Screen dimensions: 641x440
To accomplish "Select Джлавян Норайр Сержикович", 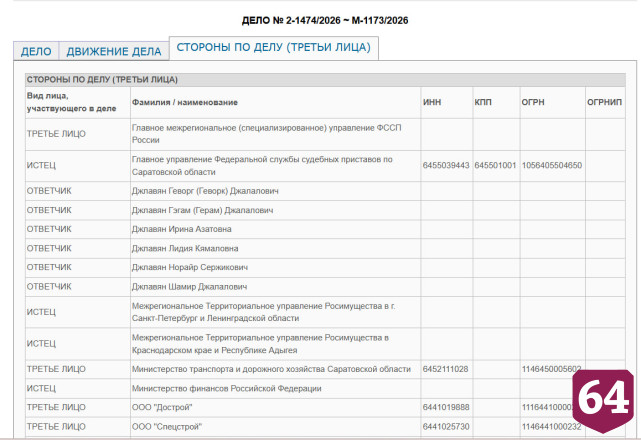I will click(x=190, y=267).
